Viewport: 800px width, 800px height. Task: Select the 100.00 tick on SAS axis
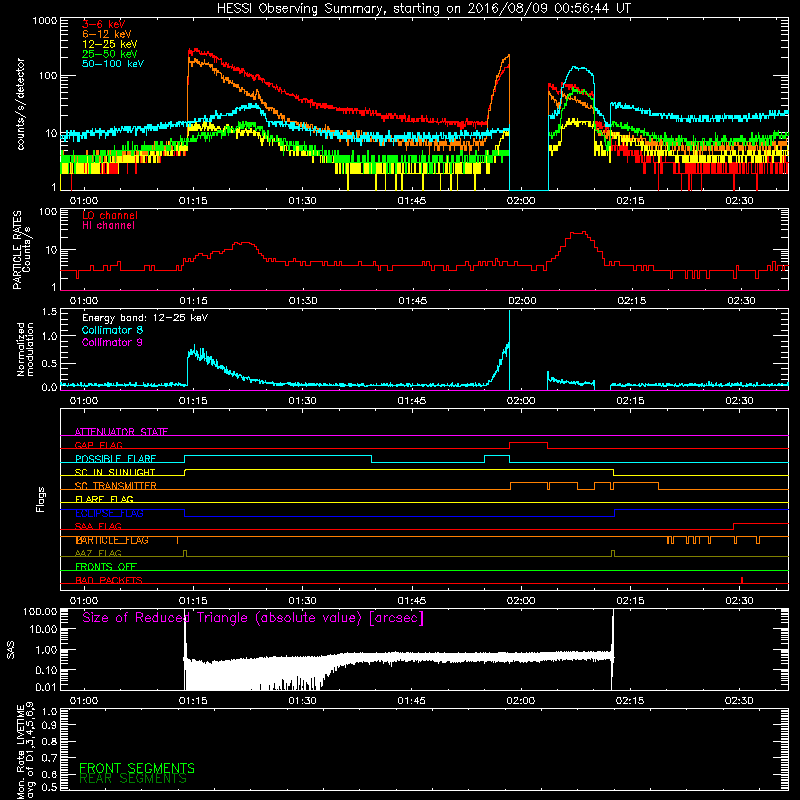pos(40,611)
